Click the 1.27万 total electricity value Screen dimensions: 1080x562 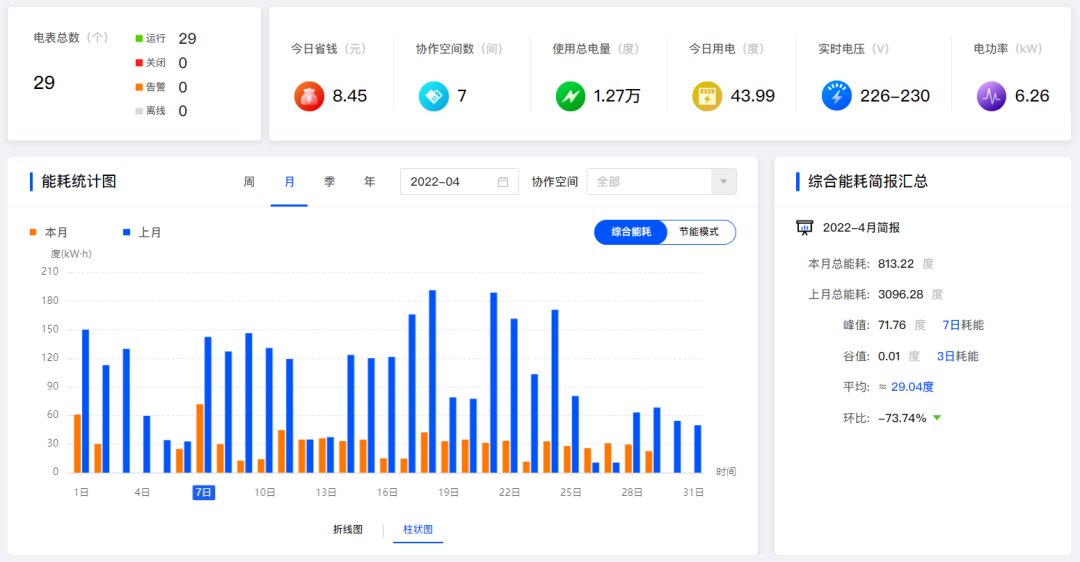tap(617, 96)
